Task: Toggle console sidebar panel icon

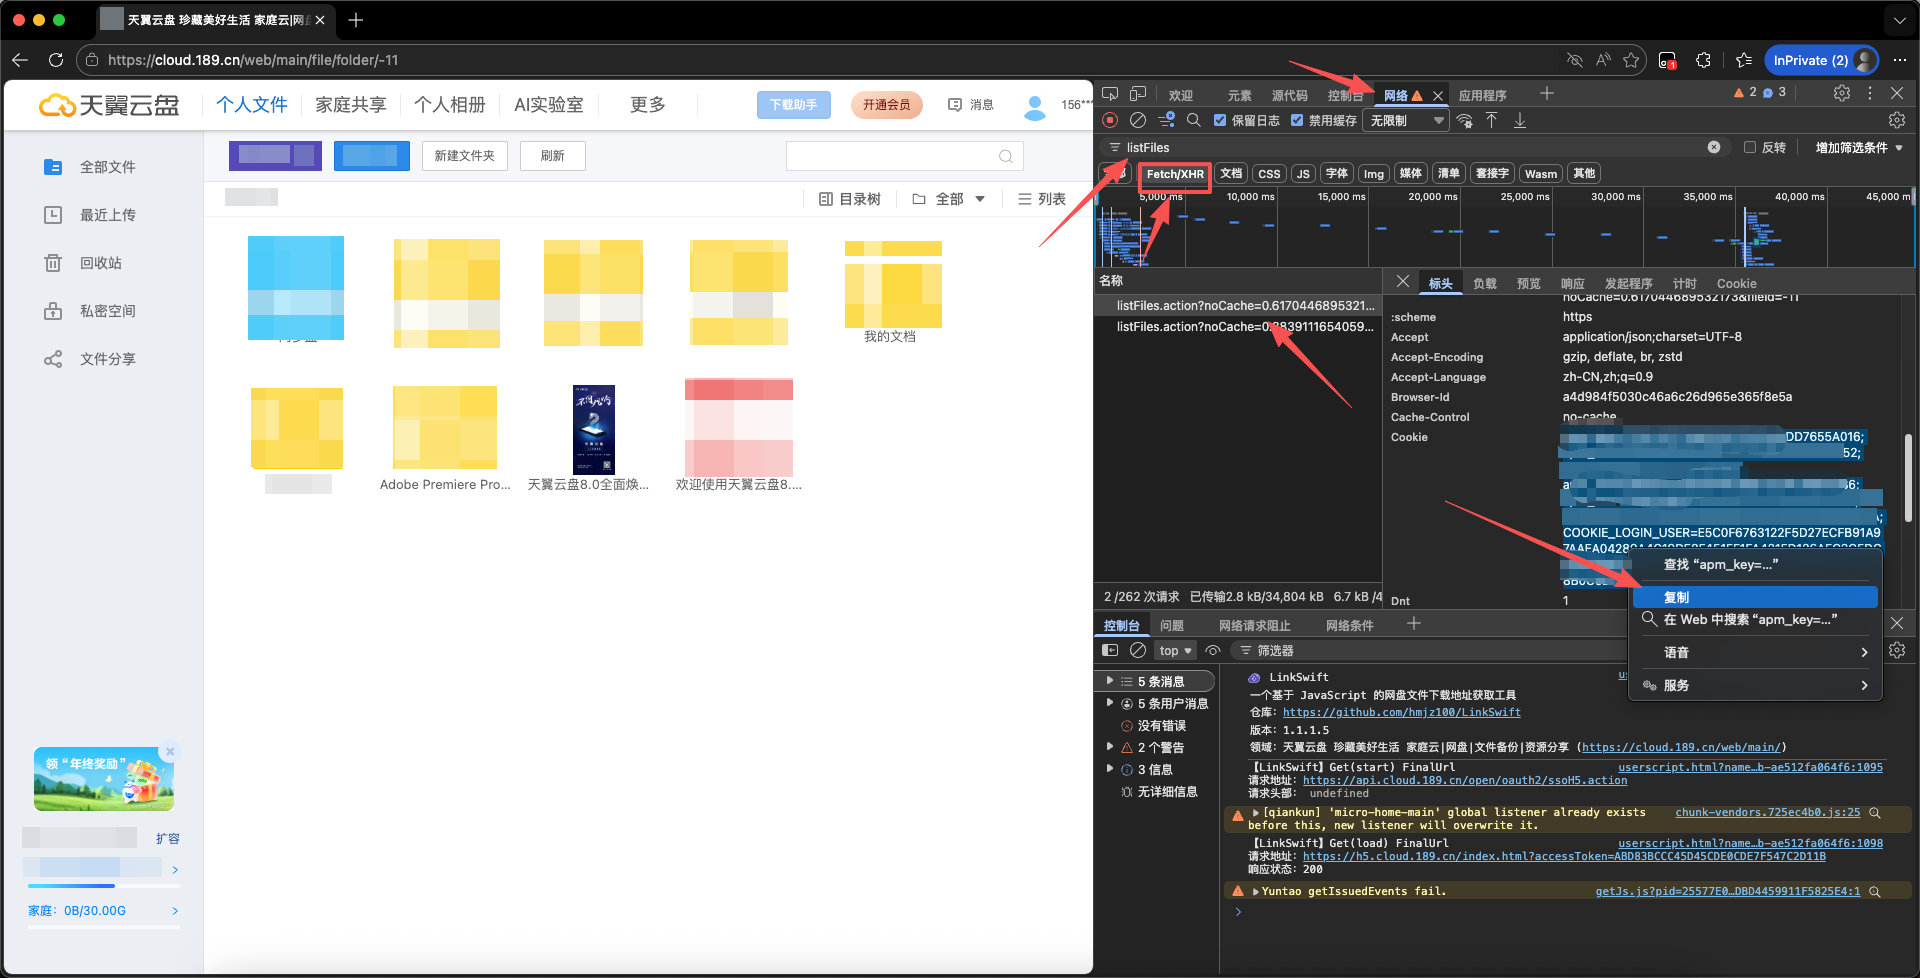Action: [1110, 650]
